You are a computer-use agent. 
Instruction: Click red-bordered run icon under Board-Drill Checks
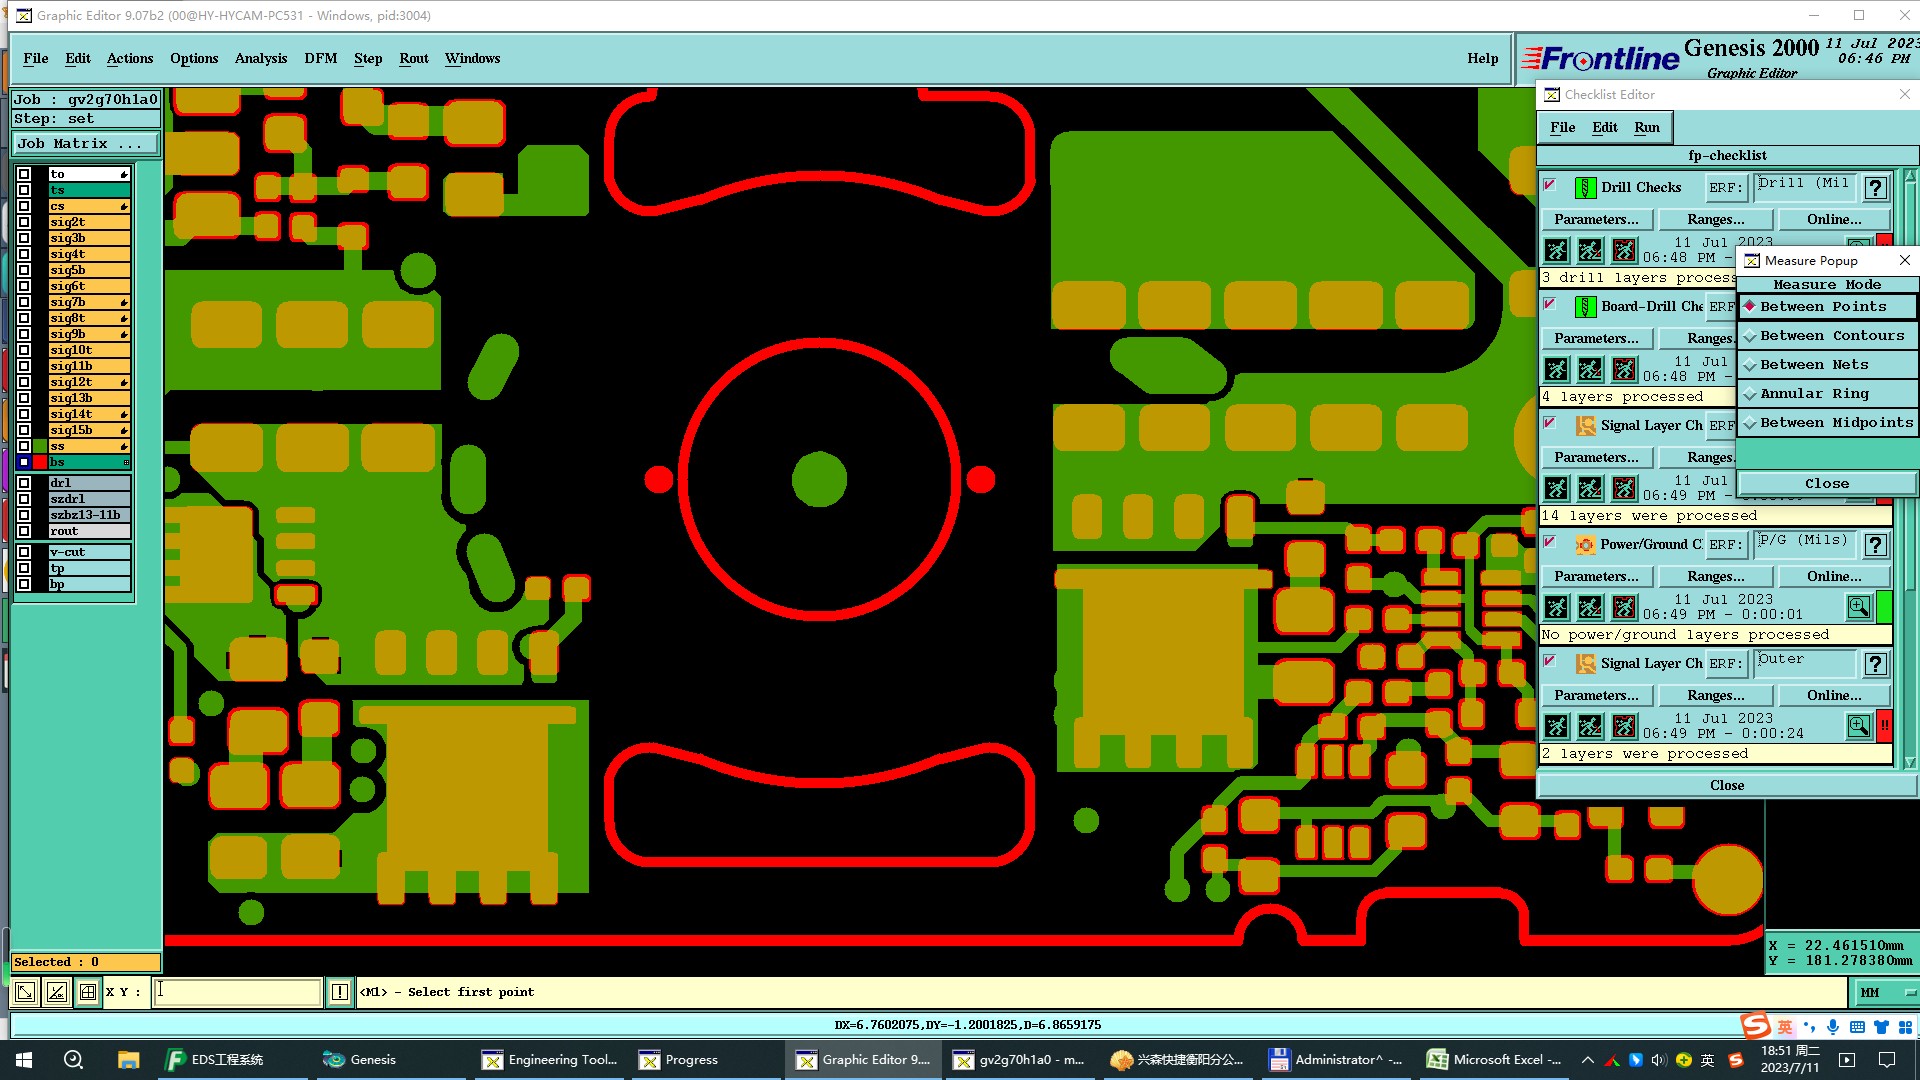[x=1624, y=369]
